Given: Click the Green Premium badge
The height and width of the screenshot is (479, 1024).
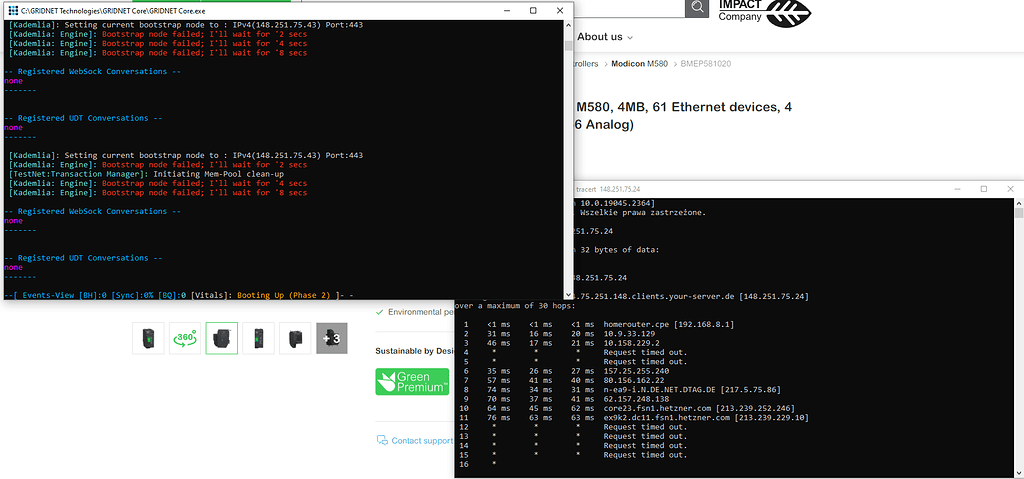Looking at the screenshot, I should tap(412, 383).
